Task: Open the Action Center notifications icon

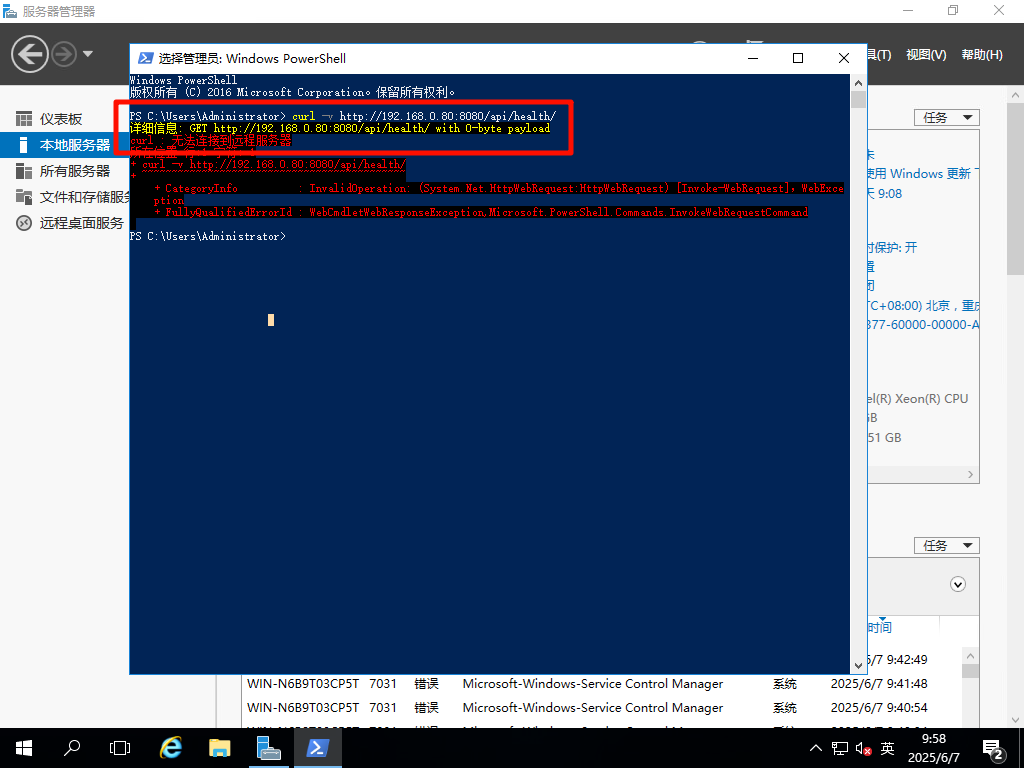Action: (993, 748)
